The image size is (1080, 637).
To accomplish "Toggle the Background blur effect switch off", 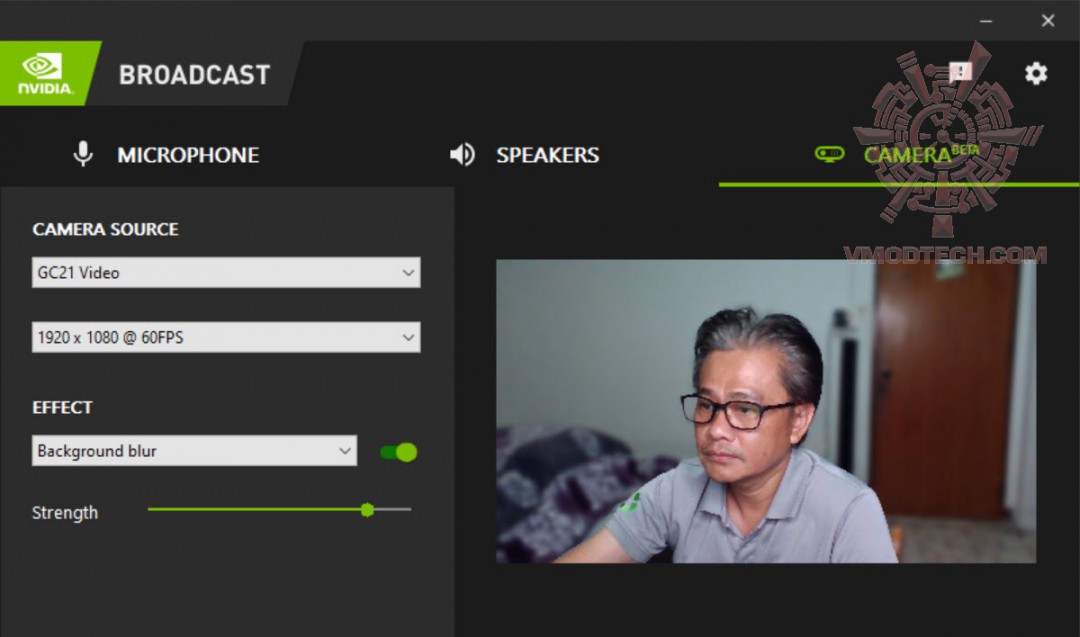I will pos(399,452).
